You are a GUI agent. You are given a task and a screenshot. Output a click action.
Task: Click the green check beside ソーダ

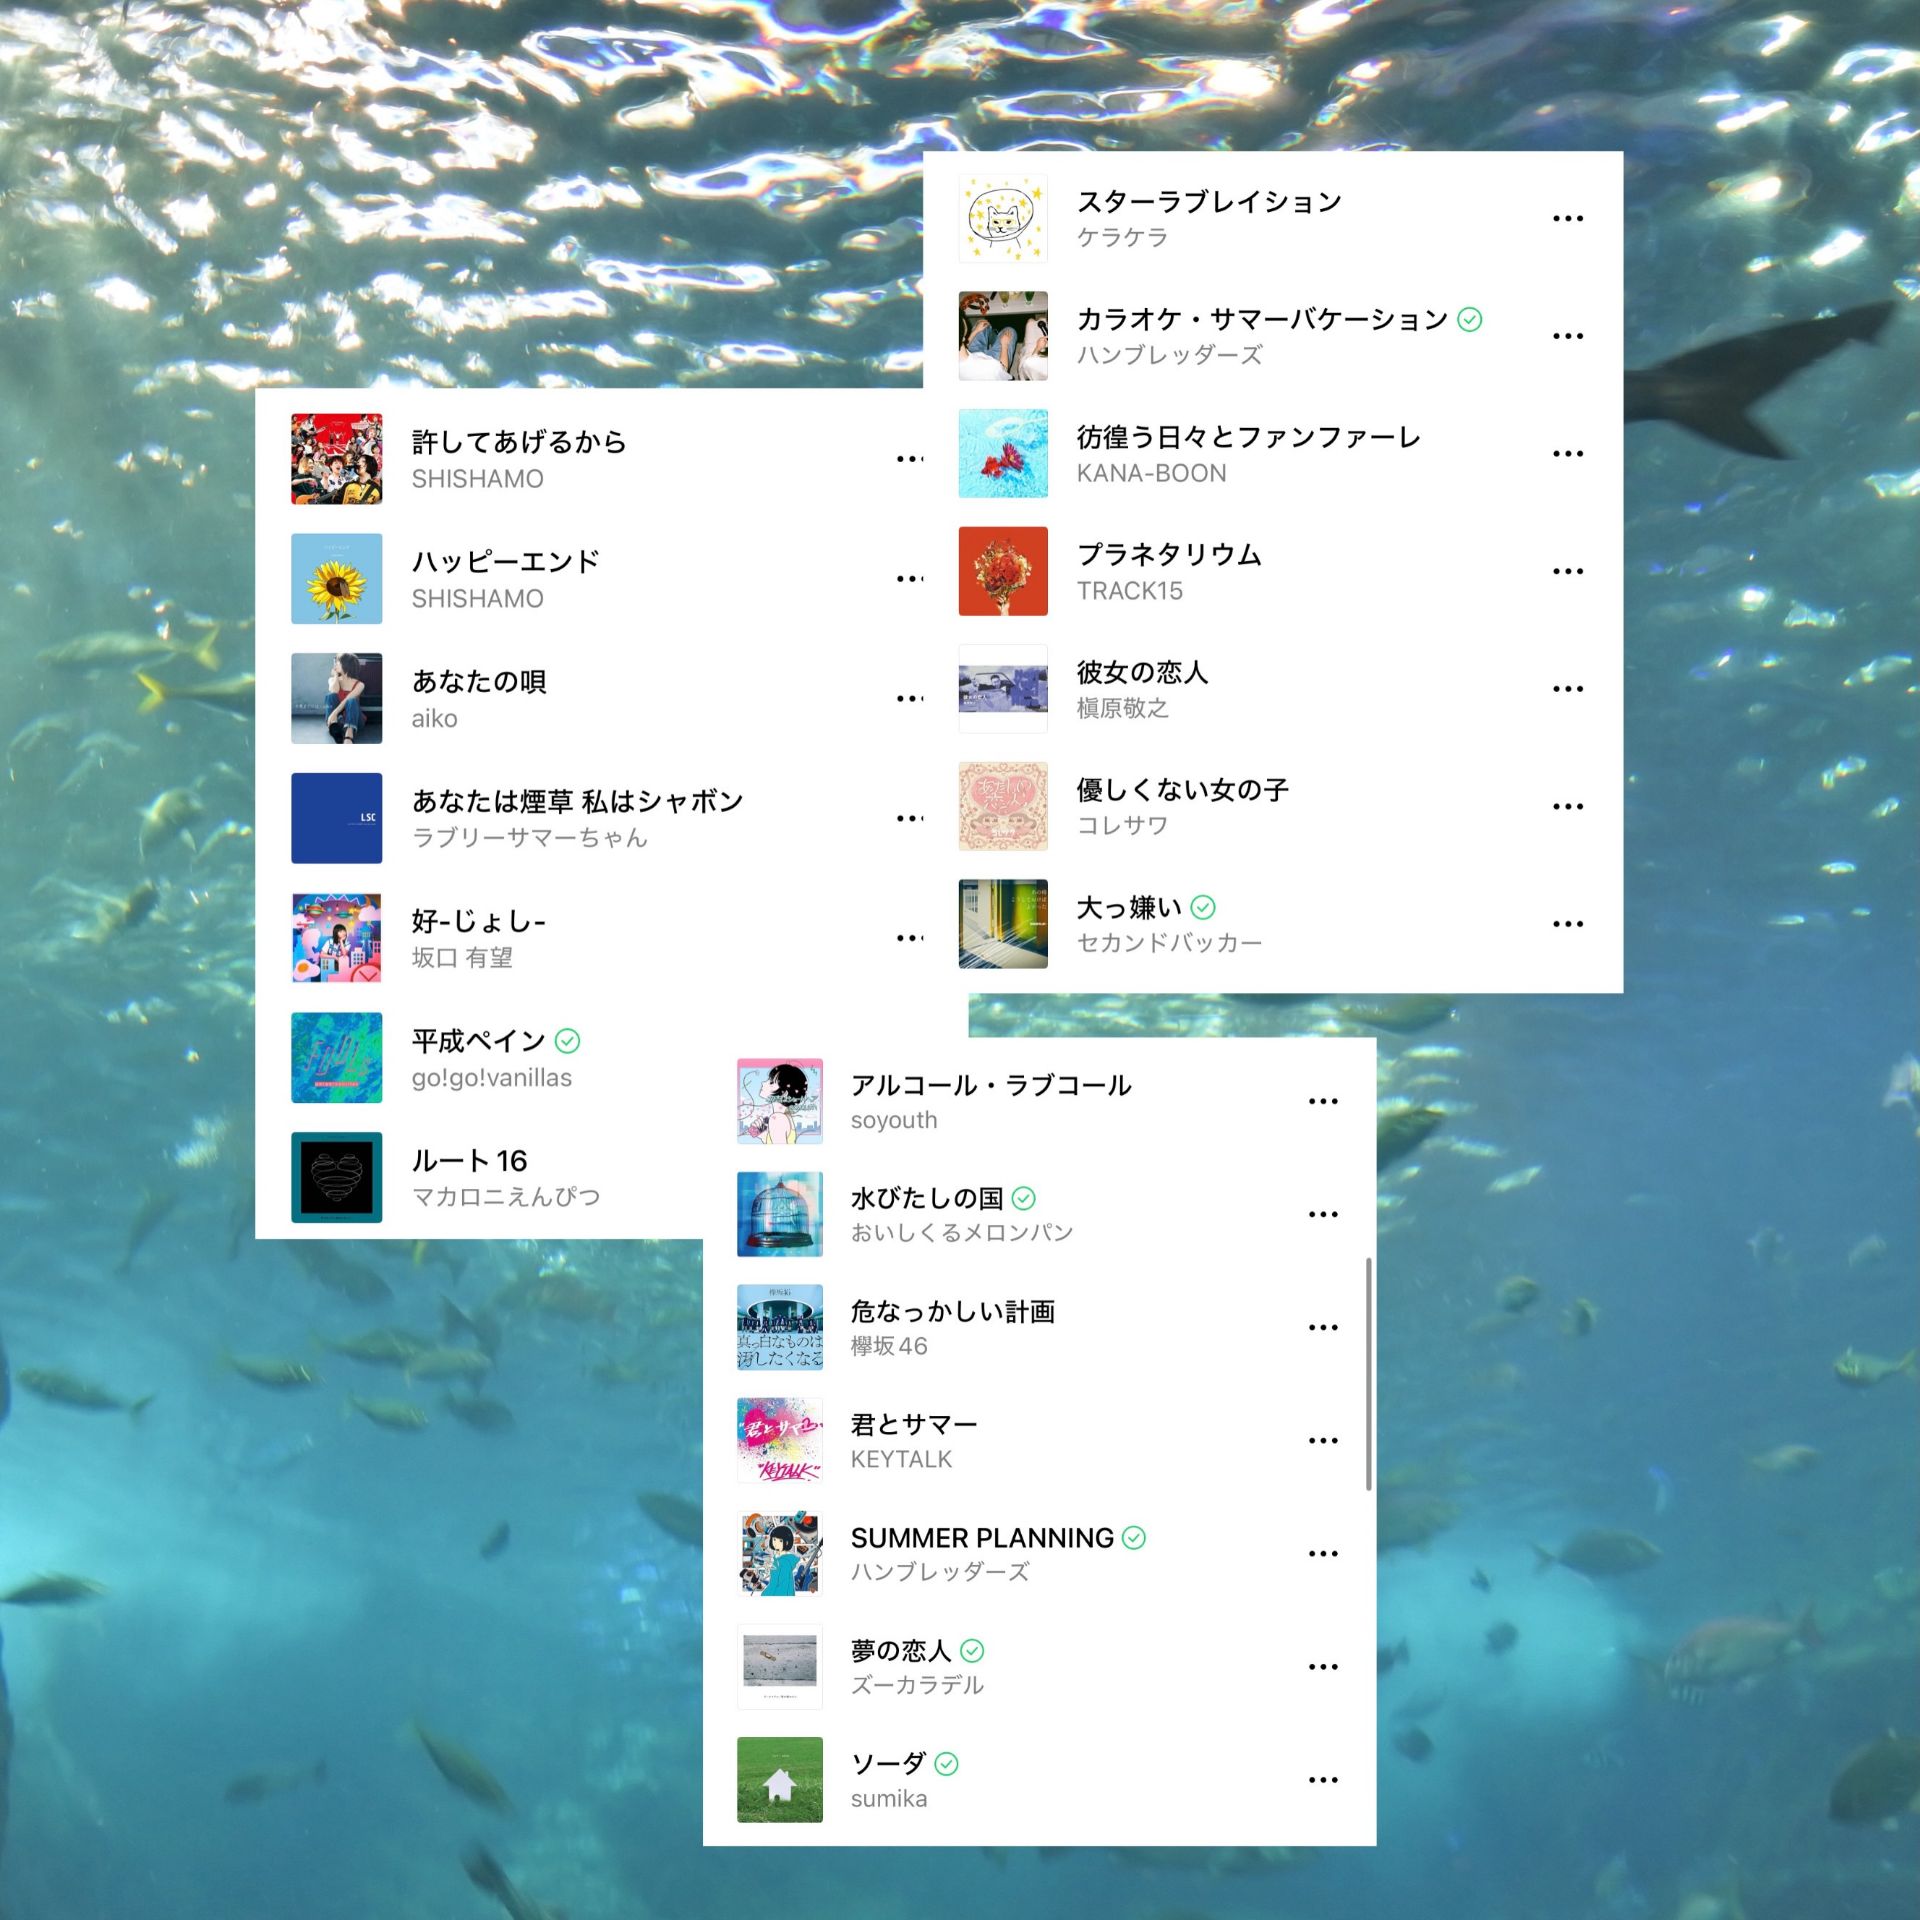pos(946,1764)
